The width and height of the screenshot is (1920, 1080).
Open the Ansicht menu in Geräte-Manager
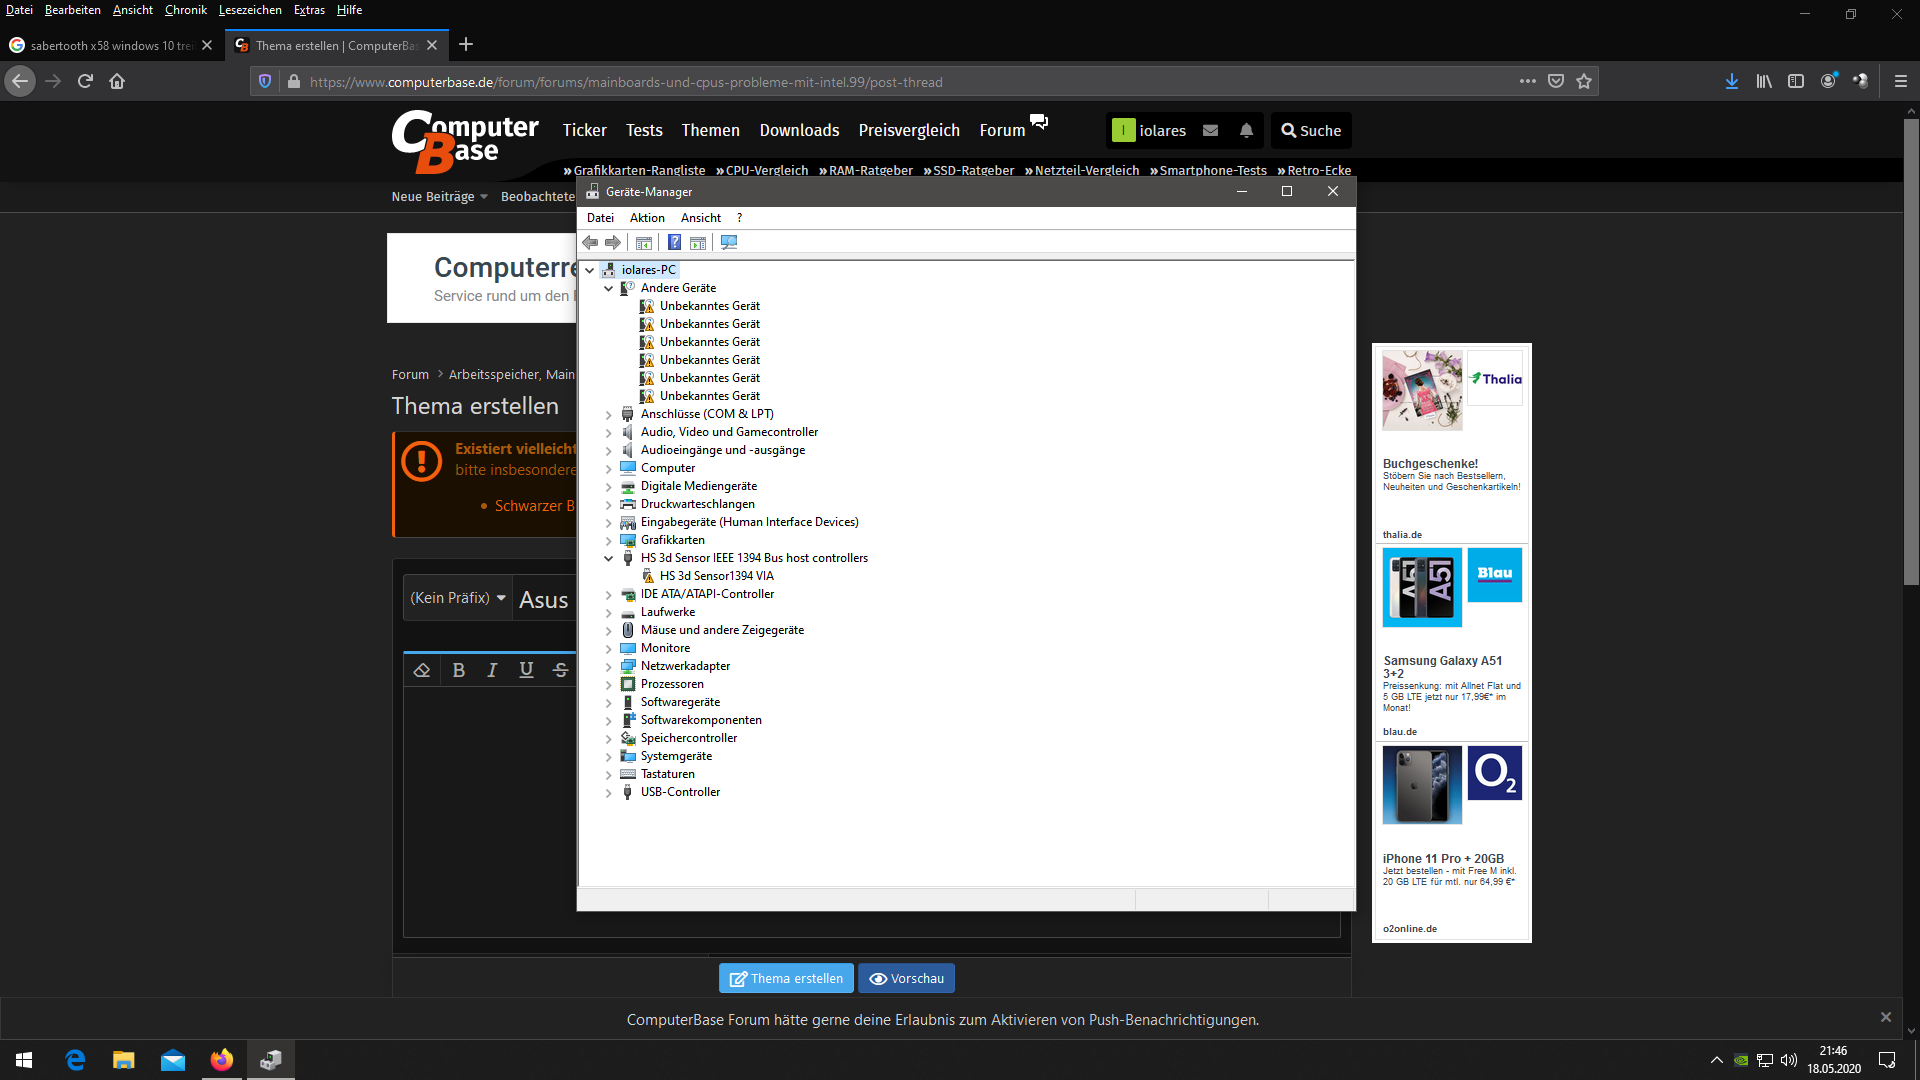[700, 218]
